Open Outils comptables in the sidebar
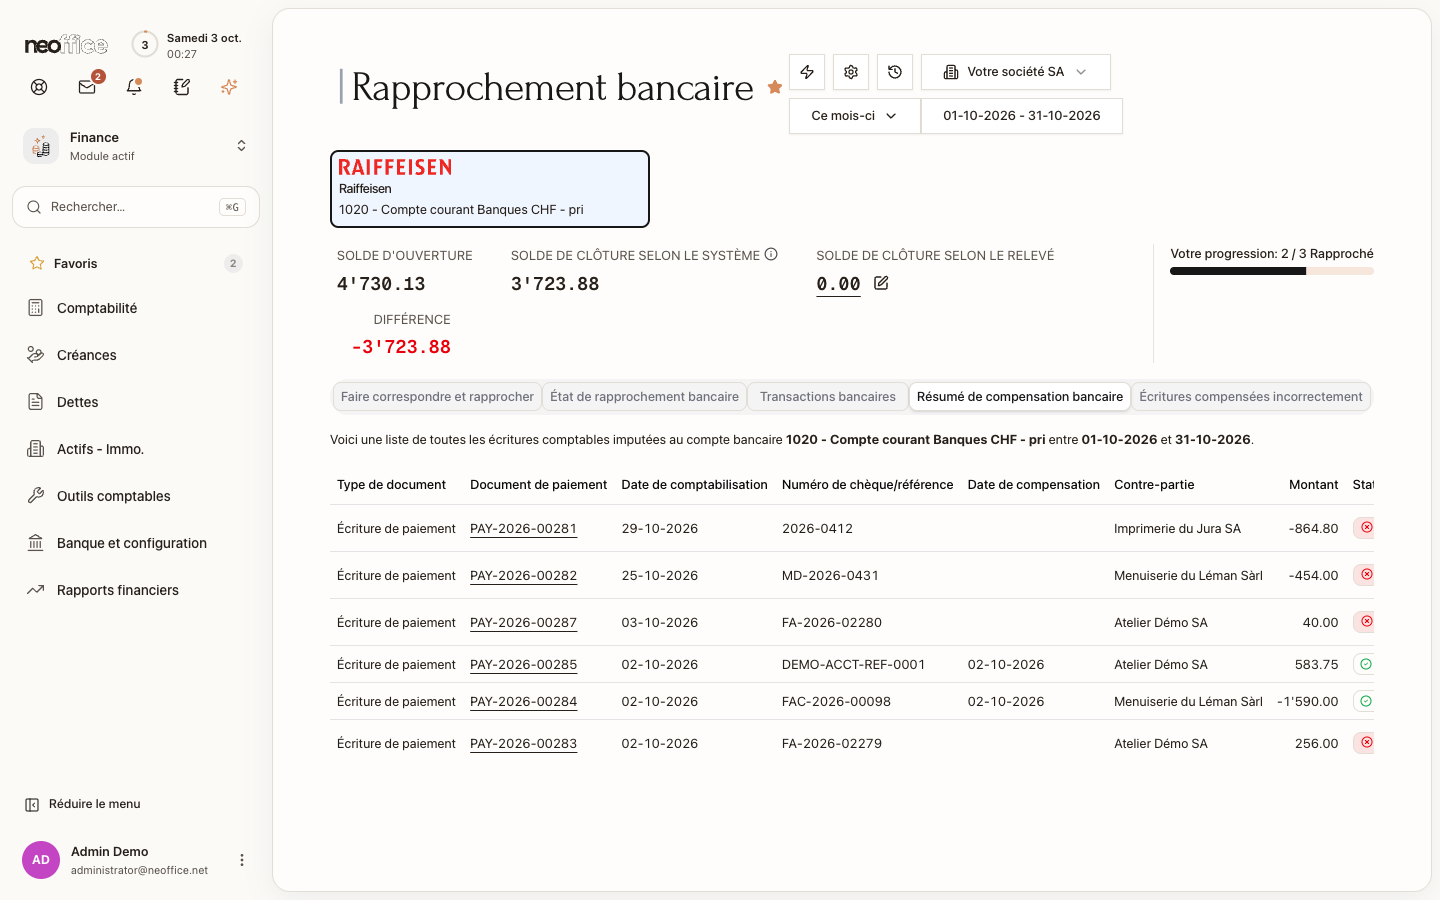Viewport: 1440px width, 900px height. pos(136,496)
